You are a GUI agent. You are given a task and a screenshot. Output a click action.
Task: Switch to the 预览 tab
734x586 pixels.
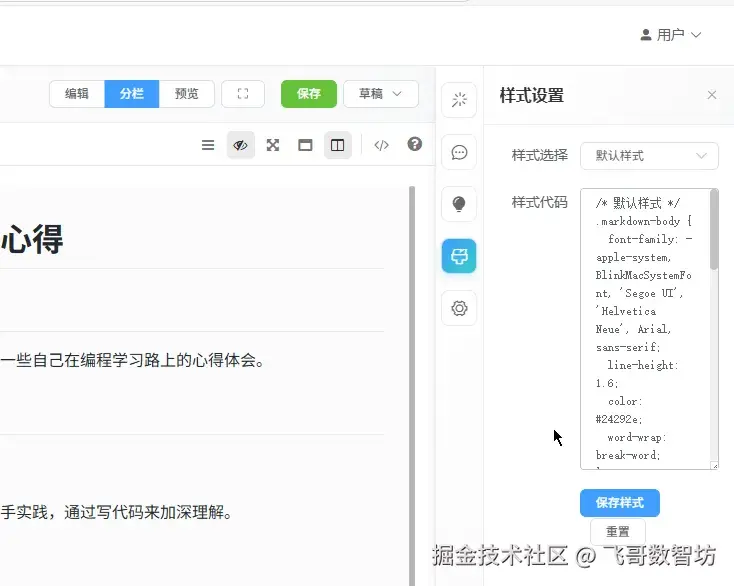pyautogui.click(x=187, y=94)
